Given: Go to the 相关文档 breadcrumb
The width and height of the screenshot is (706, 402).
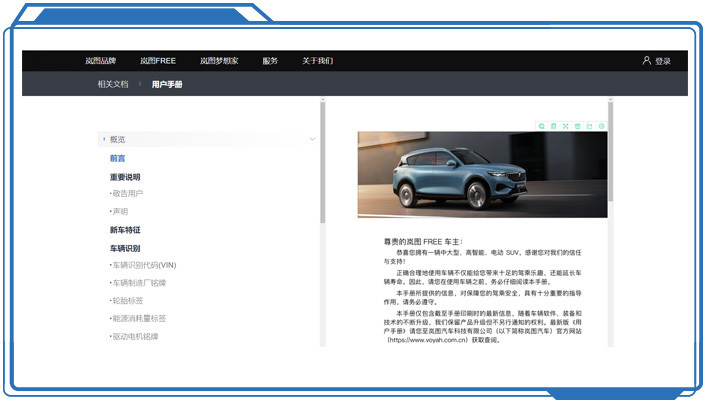Looking at the screenshot, I should pos(113,84).
